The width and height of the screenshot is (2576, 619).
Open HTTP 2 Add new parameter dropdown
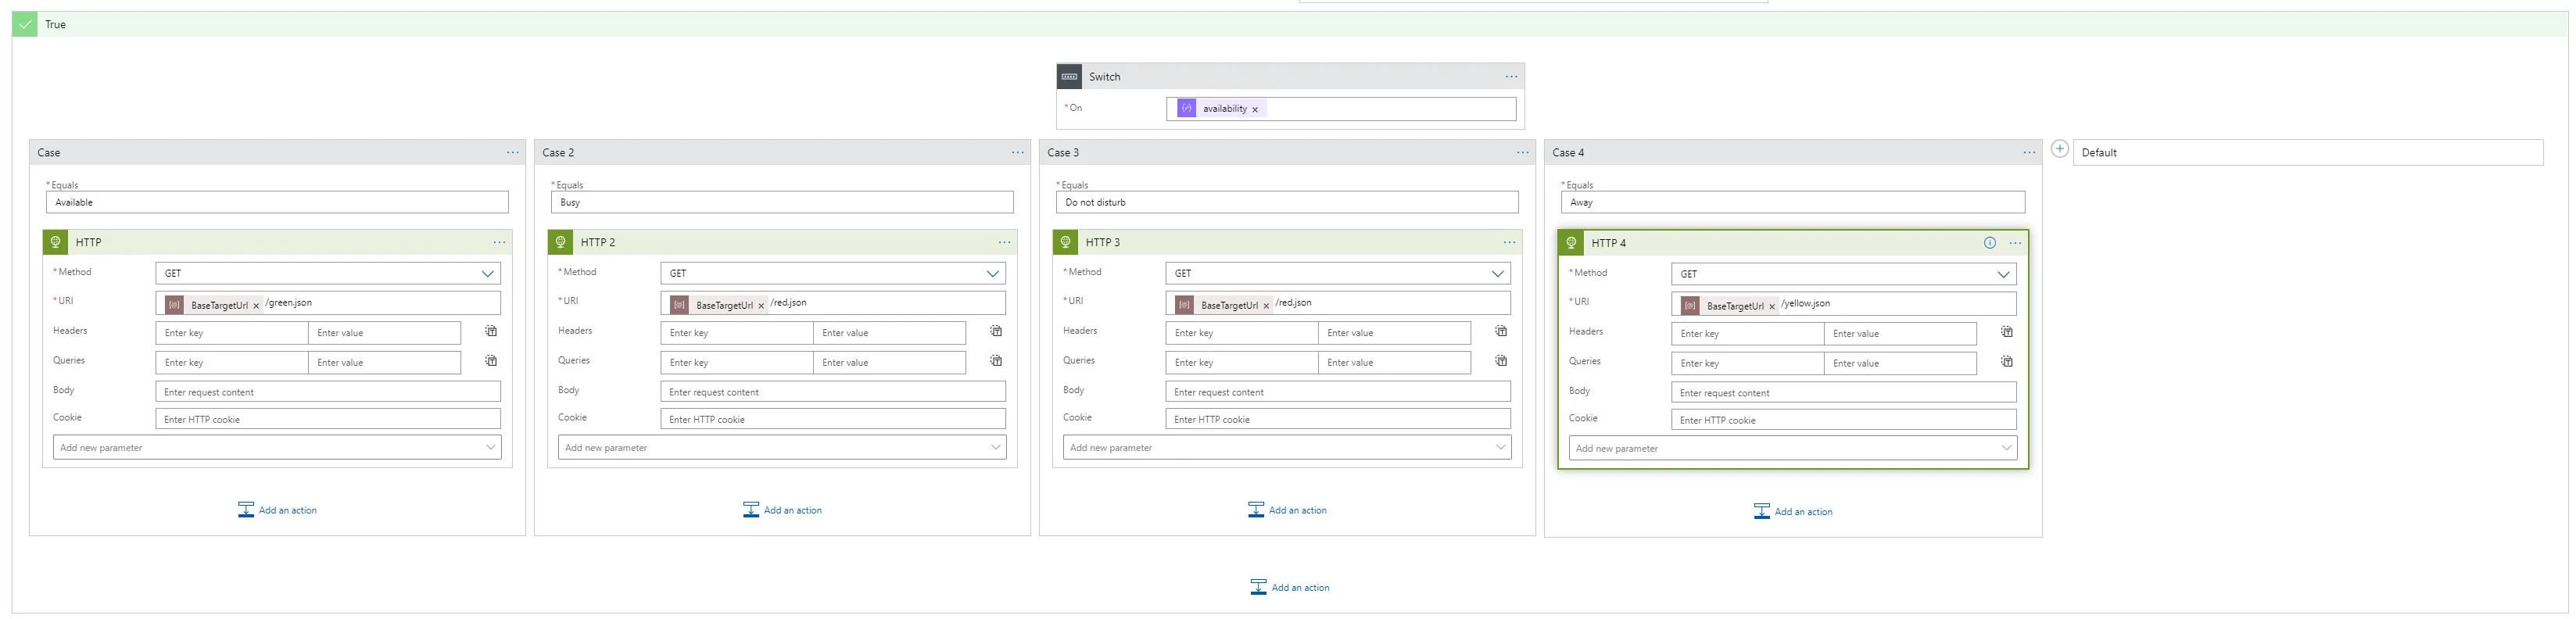(782, 448)
